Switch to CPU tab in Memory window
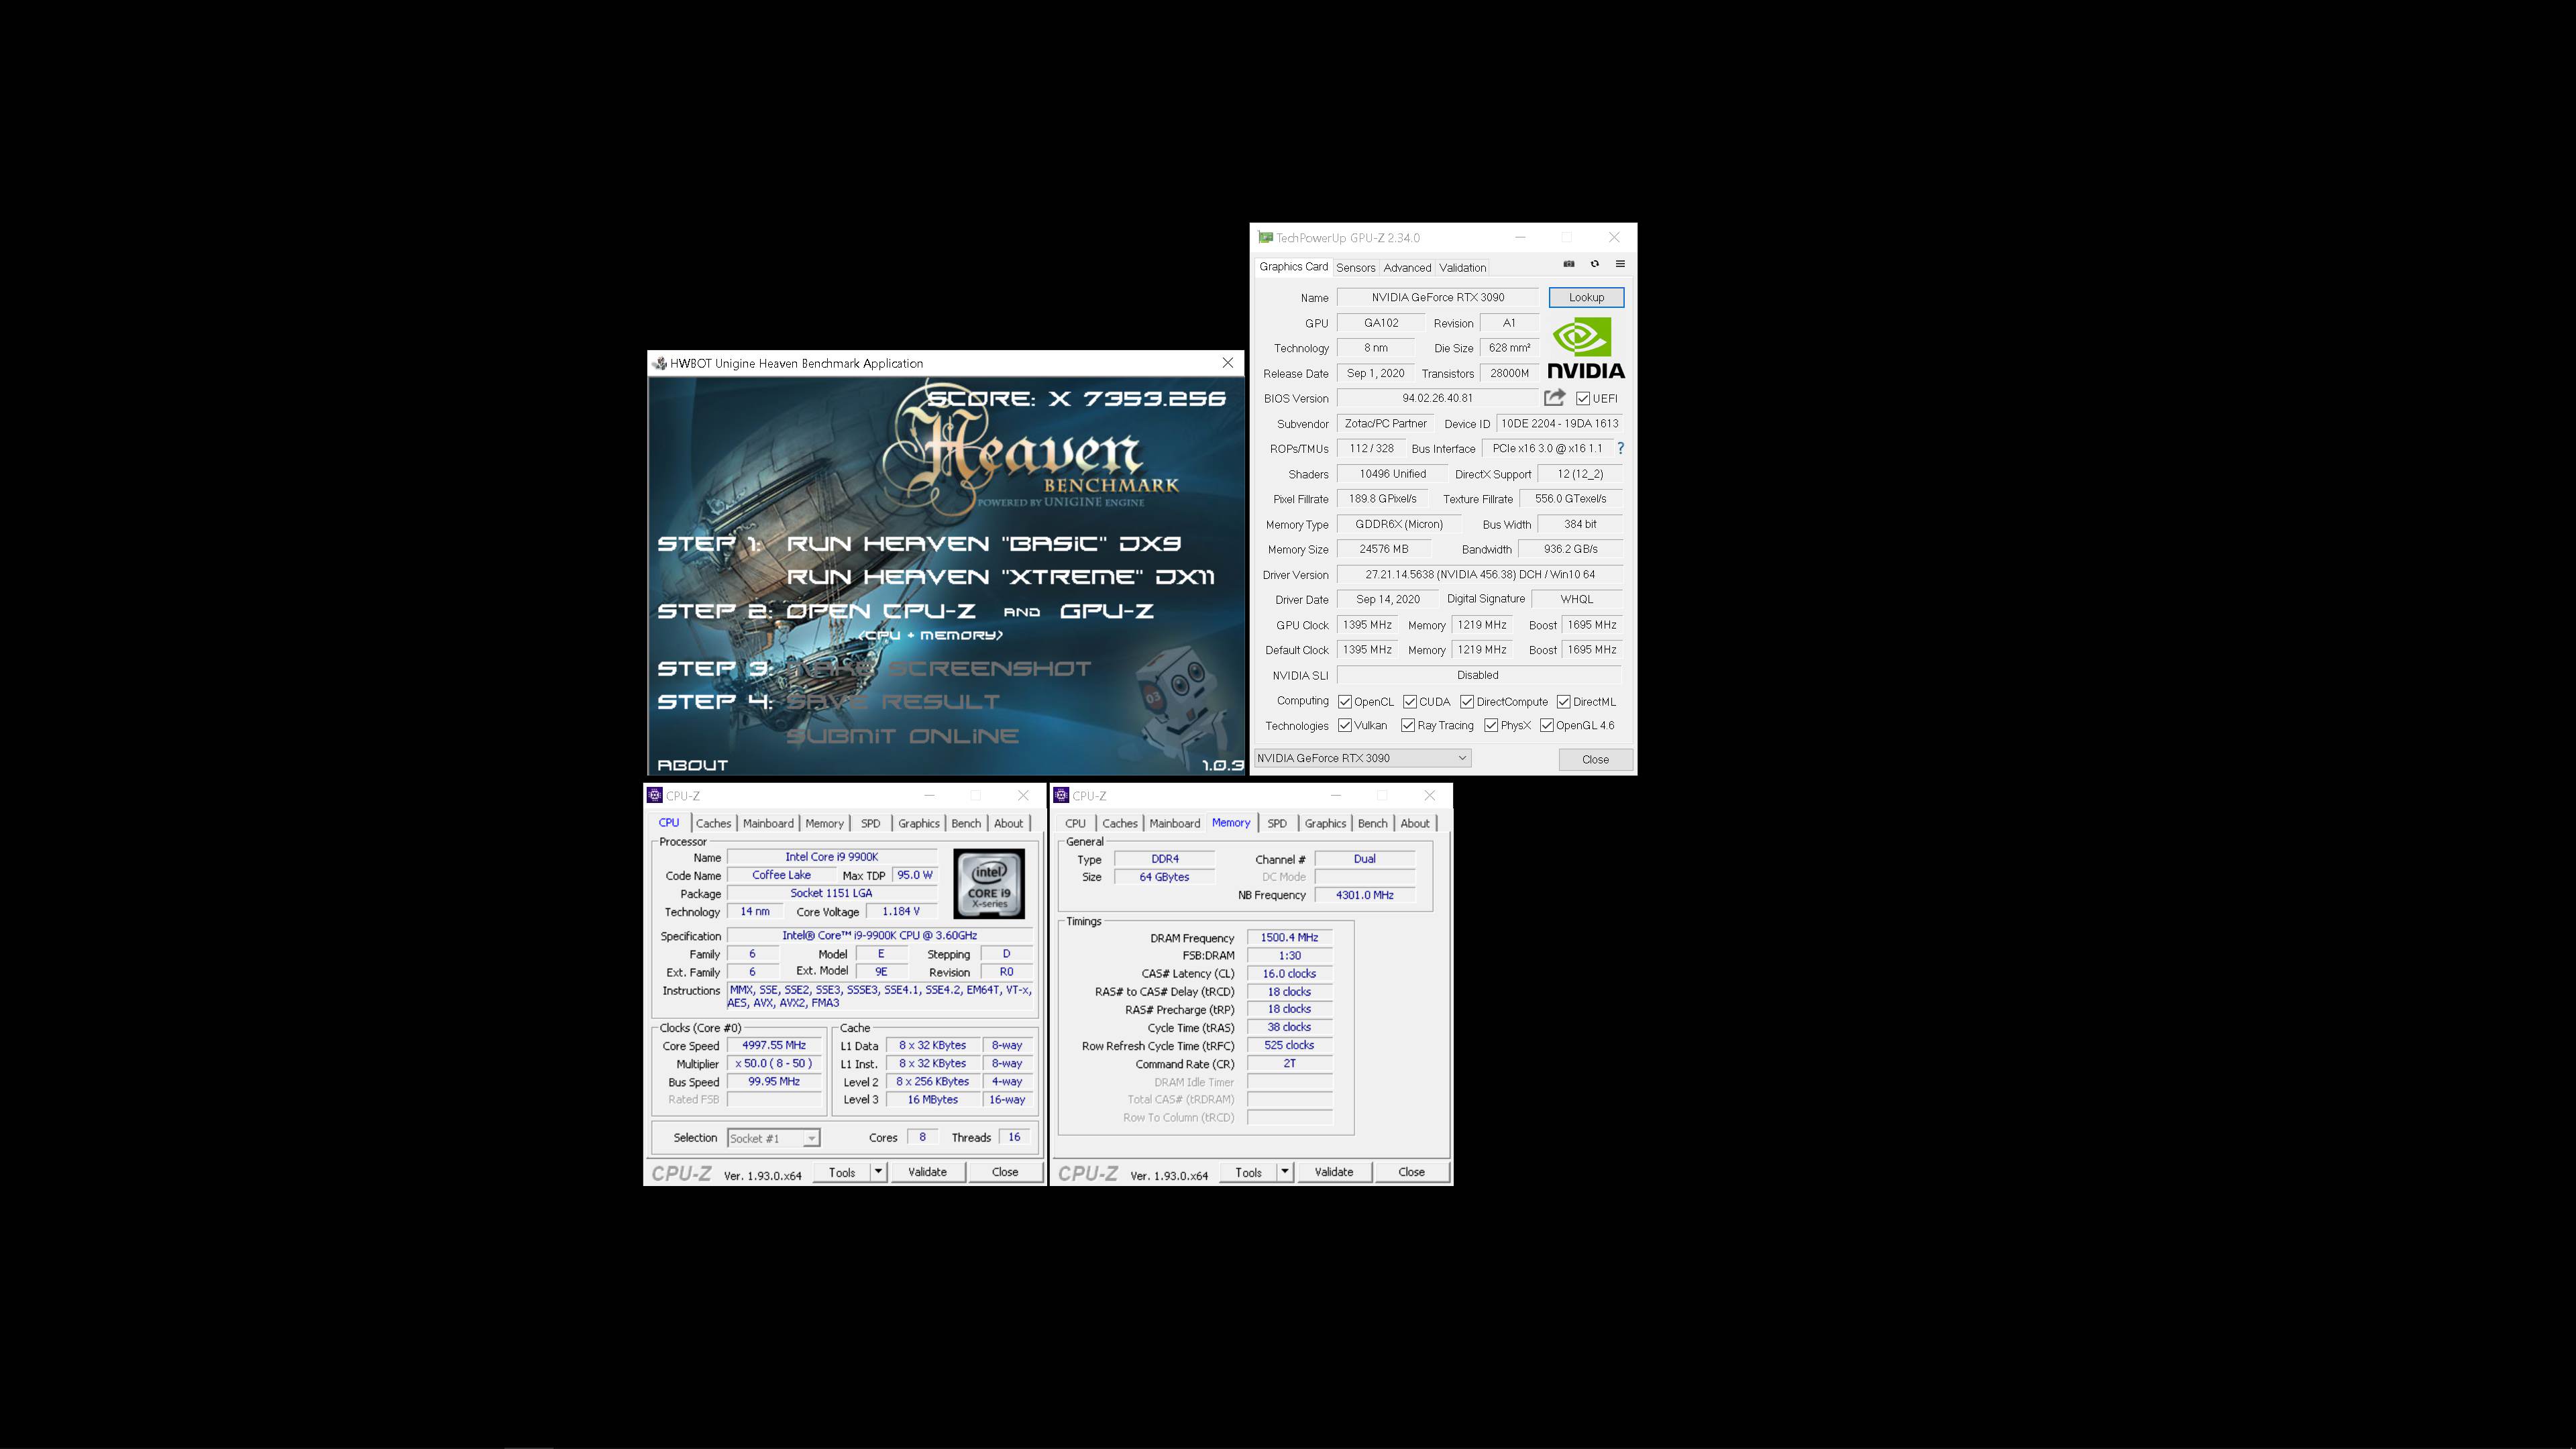This screenshot has height=1449, width=2576. (1076, 824)
